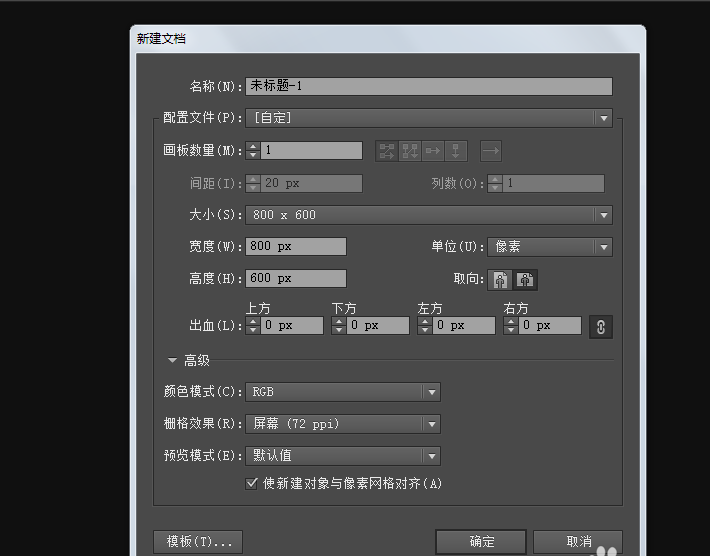Select grid by column artboard layout icon
This screenshot has width=710, height=556.
coord(409,151)
